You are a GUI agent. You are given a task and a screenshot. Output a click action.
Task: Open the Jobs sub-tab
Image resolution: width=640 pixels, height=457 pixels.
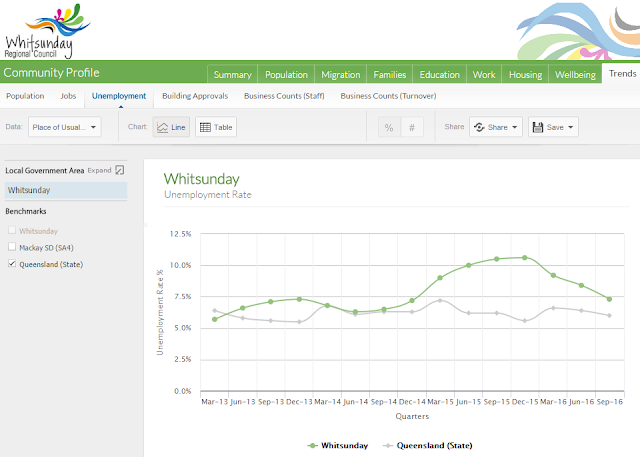click(x=68, y=96)
